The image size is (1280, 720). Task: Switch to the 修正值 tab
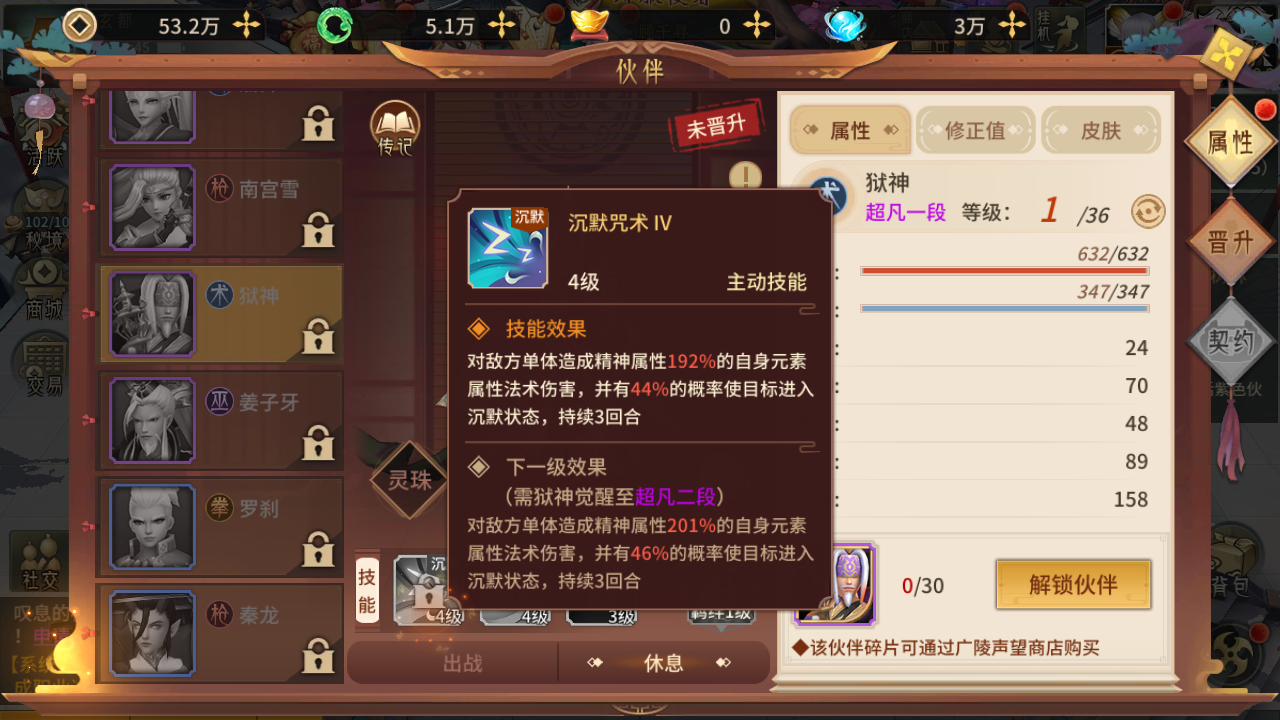(x=975, y=130)
